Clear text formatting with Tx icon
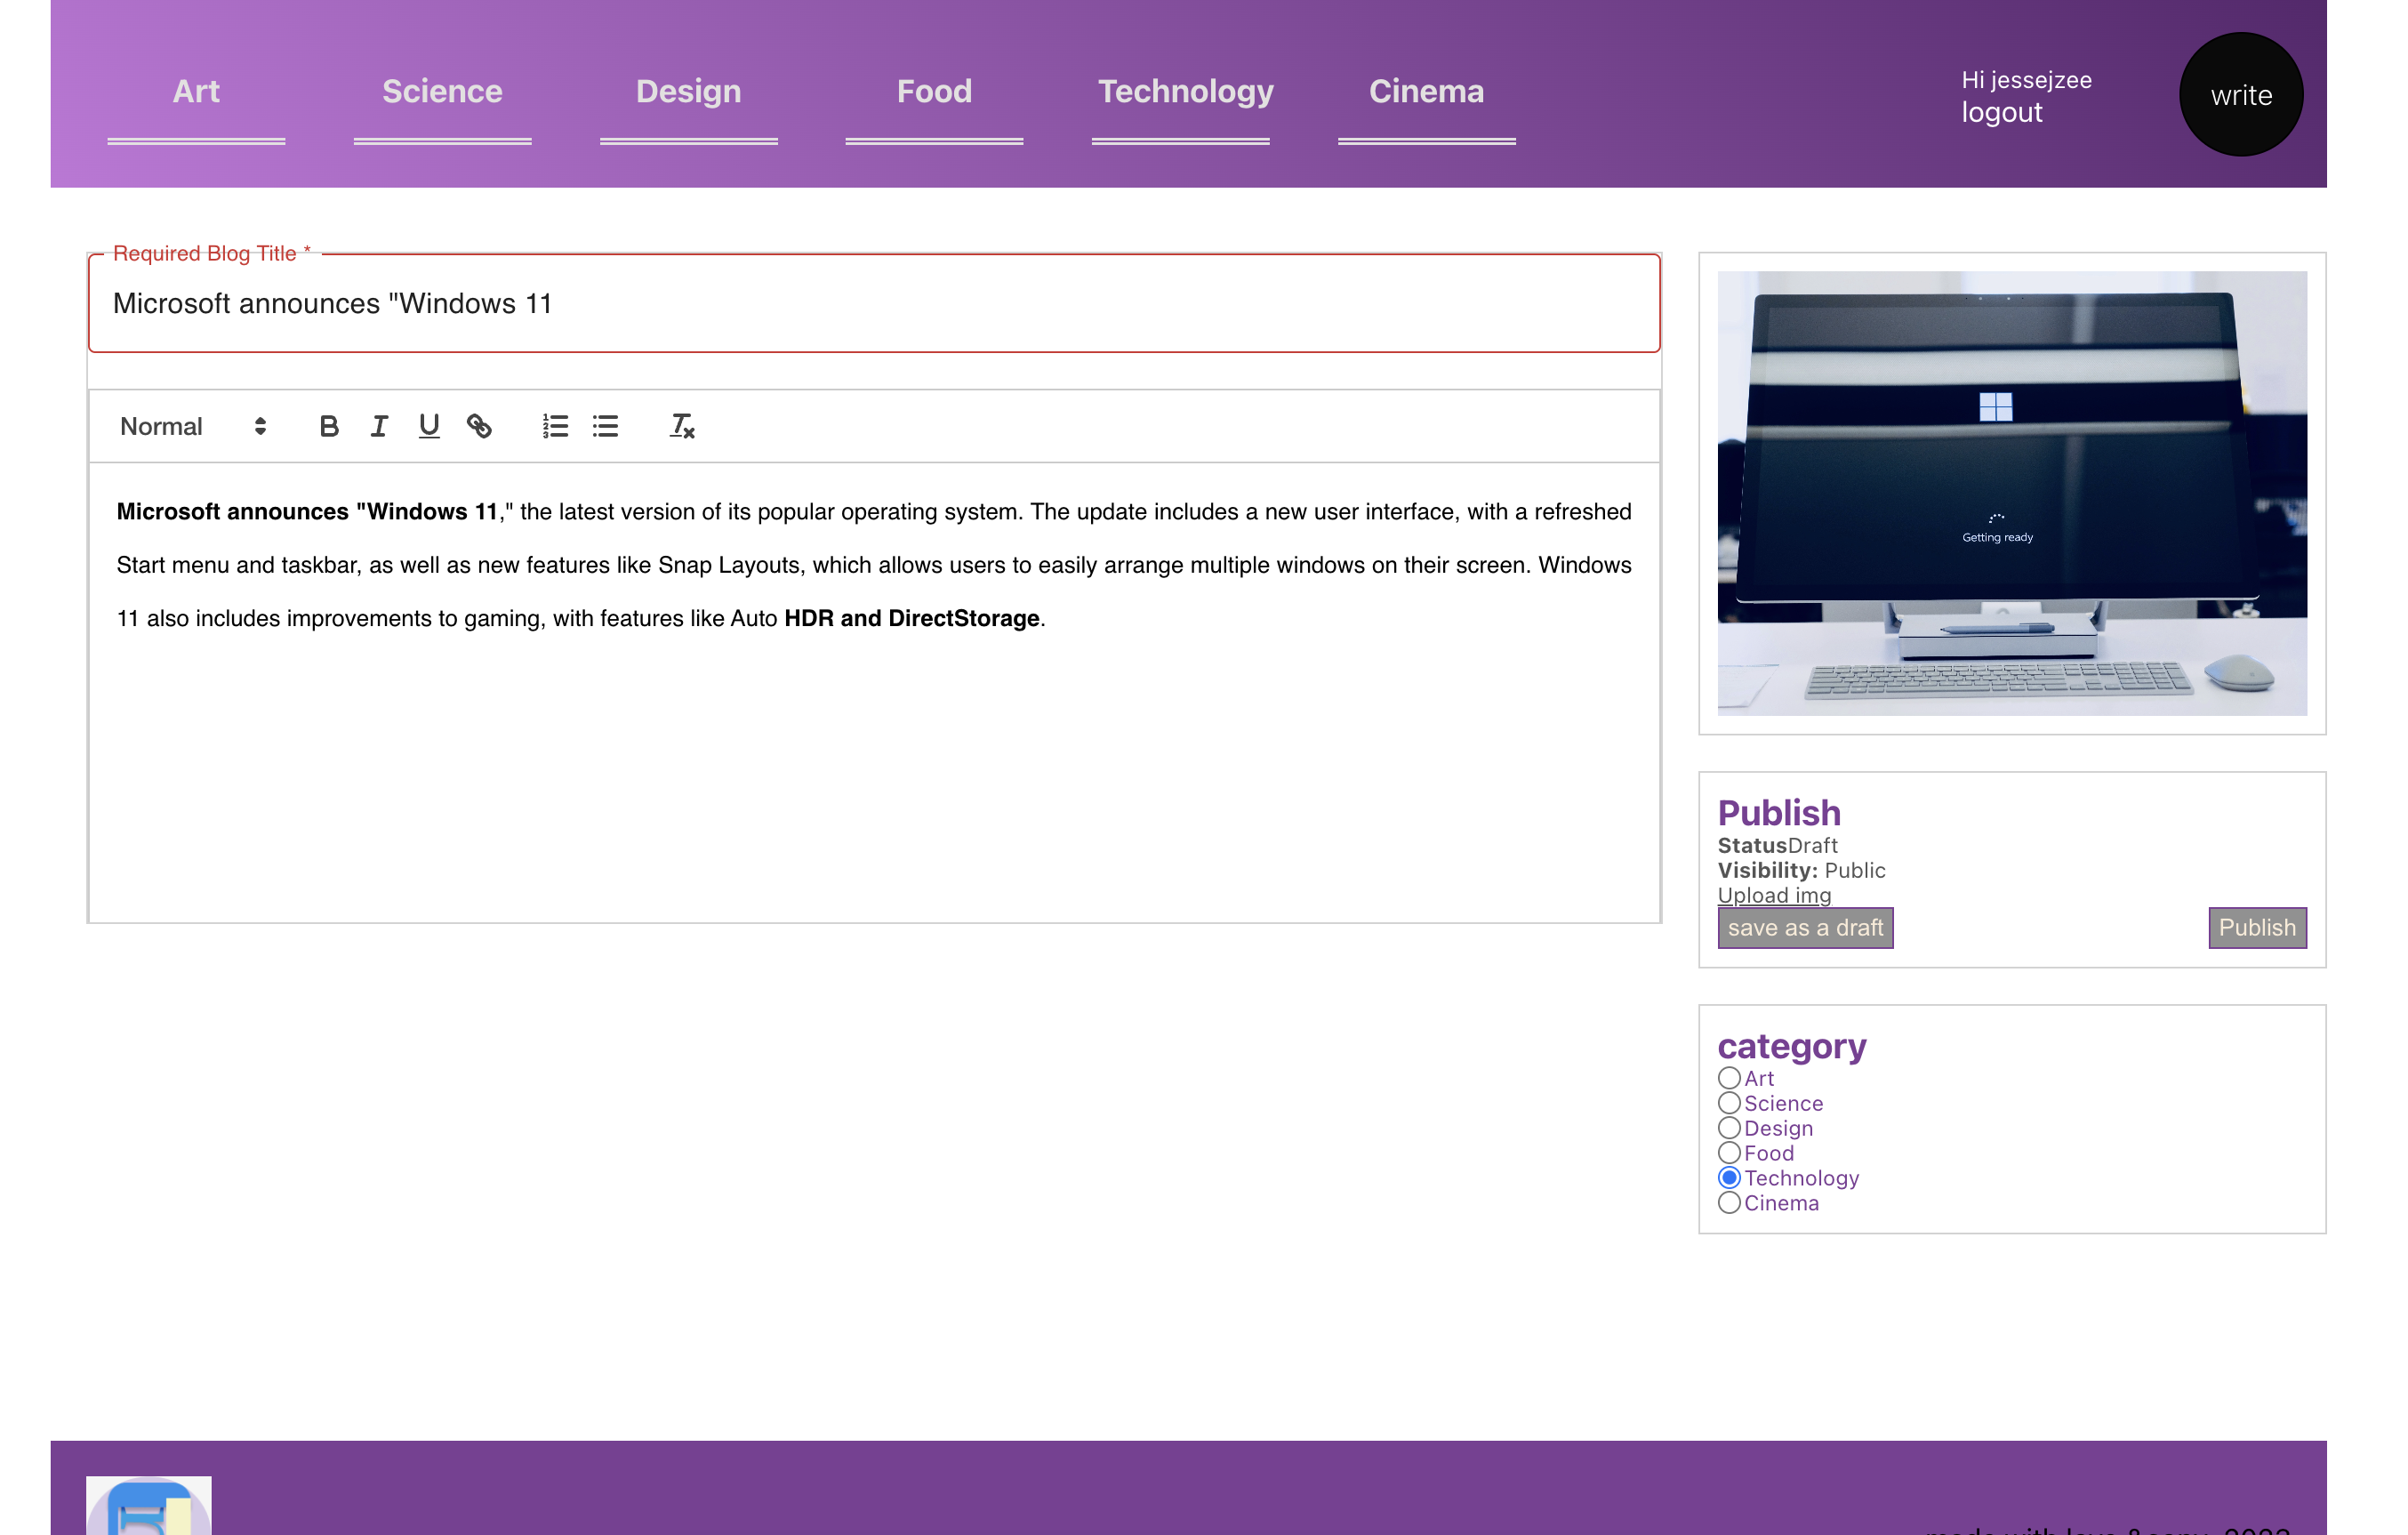This screenshot has width=2408, height=1535. [681, 426]
